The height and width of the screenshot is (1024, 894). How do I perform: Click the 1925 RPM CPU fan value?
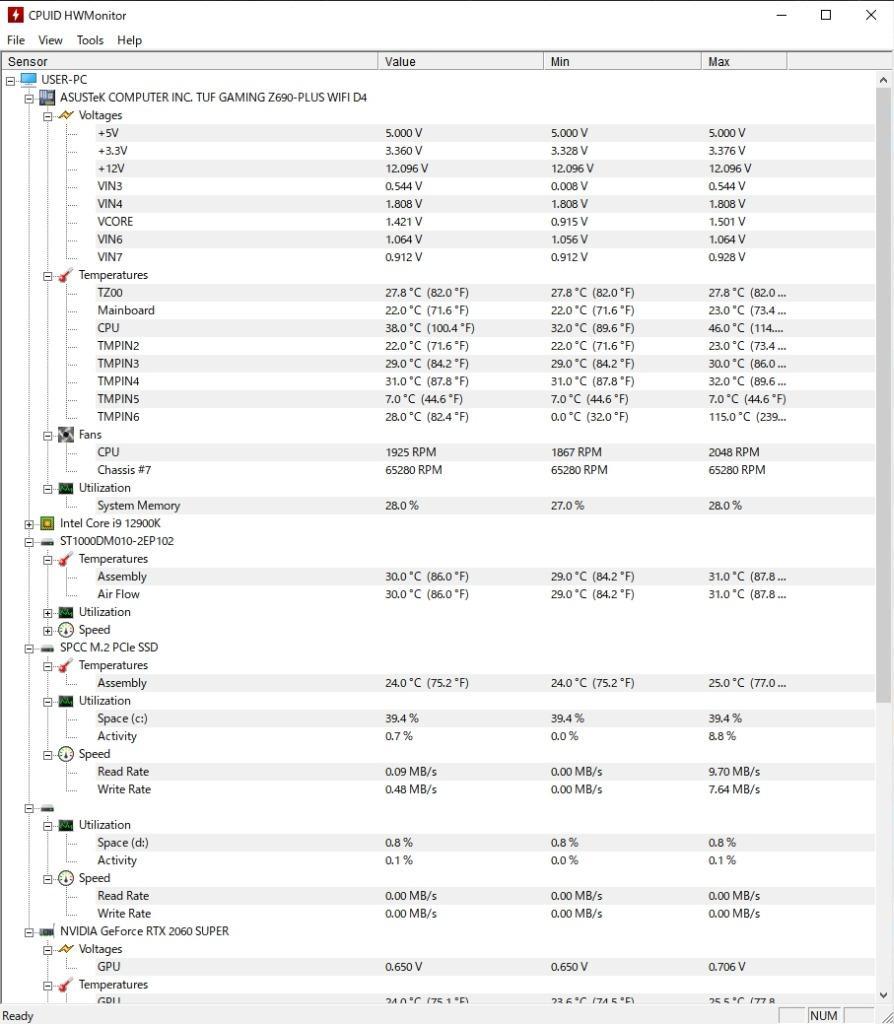pyautogui.click(x=410, y=452)
